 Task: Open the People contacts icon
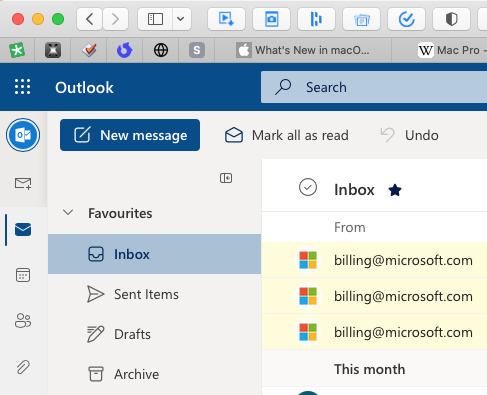pos(23,321)
